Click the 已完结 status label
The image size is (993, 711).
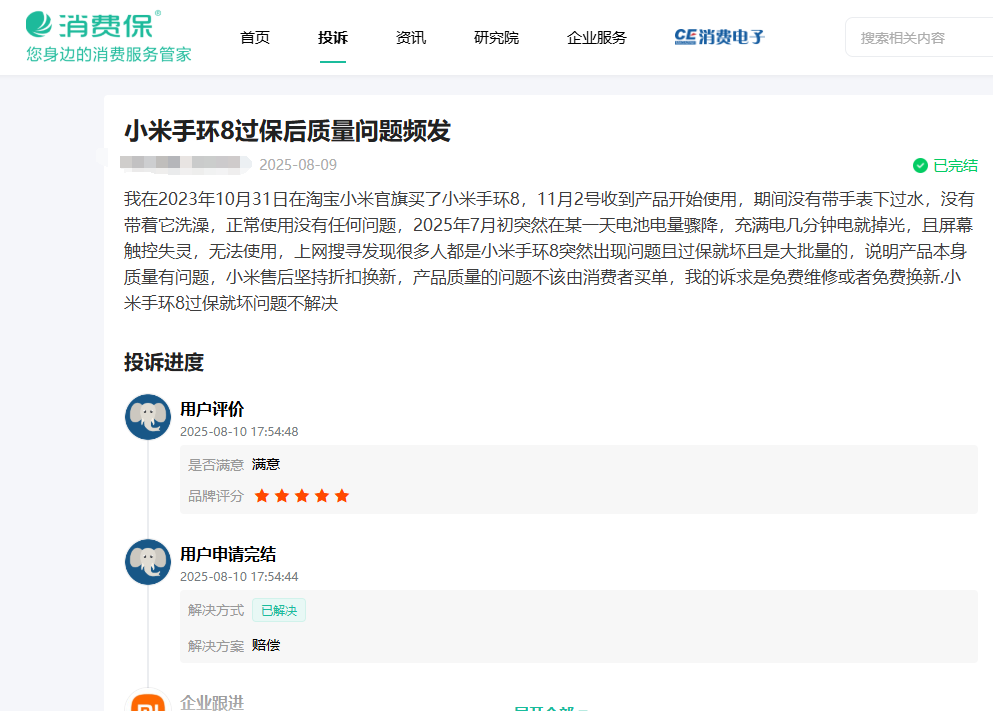click(956, 166)
